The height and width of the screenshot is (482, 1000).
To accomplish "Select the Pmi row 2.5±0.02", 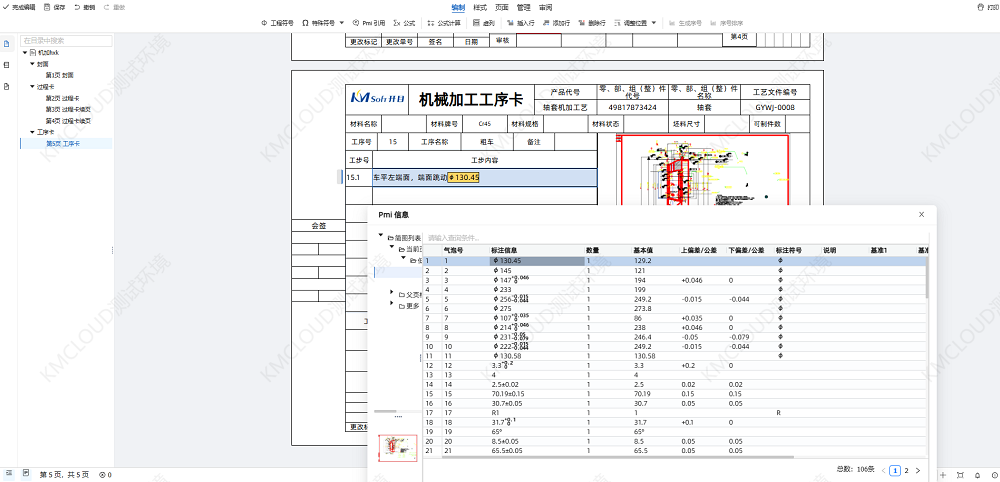I will [675, 384].
